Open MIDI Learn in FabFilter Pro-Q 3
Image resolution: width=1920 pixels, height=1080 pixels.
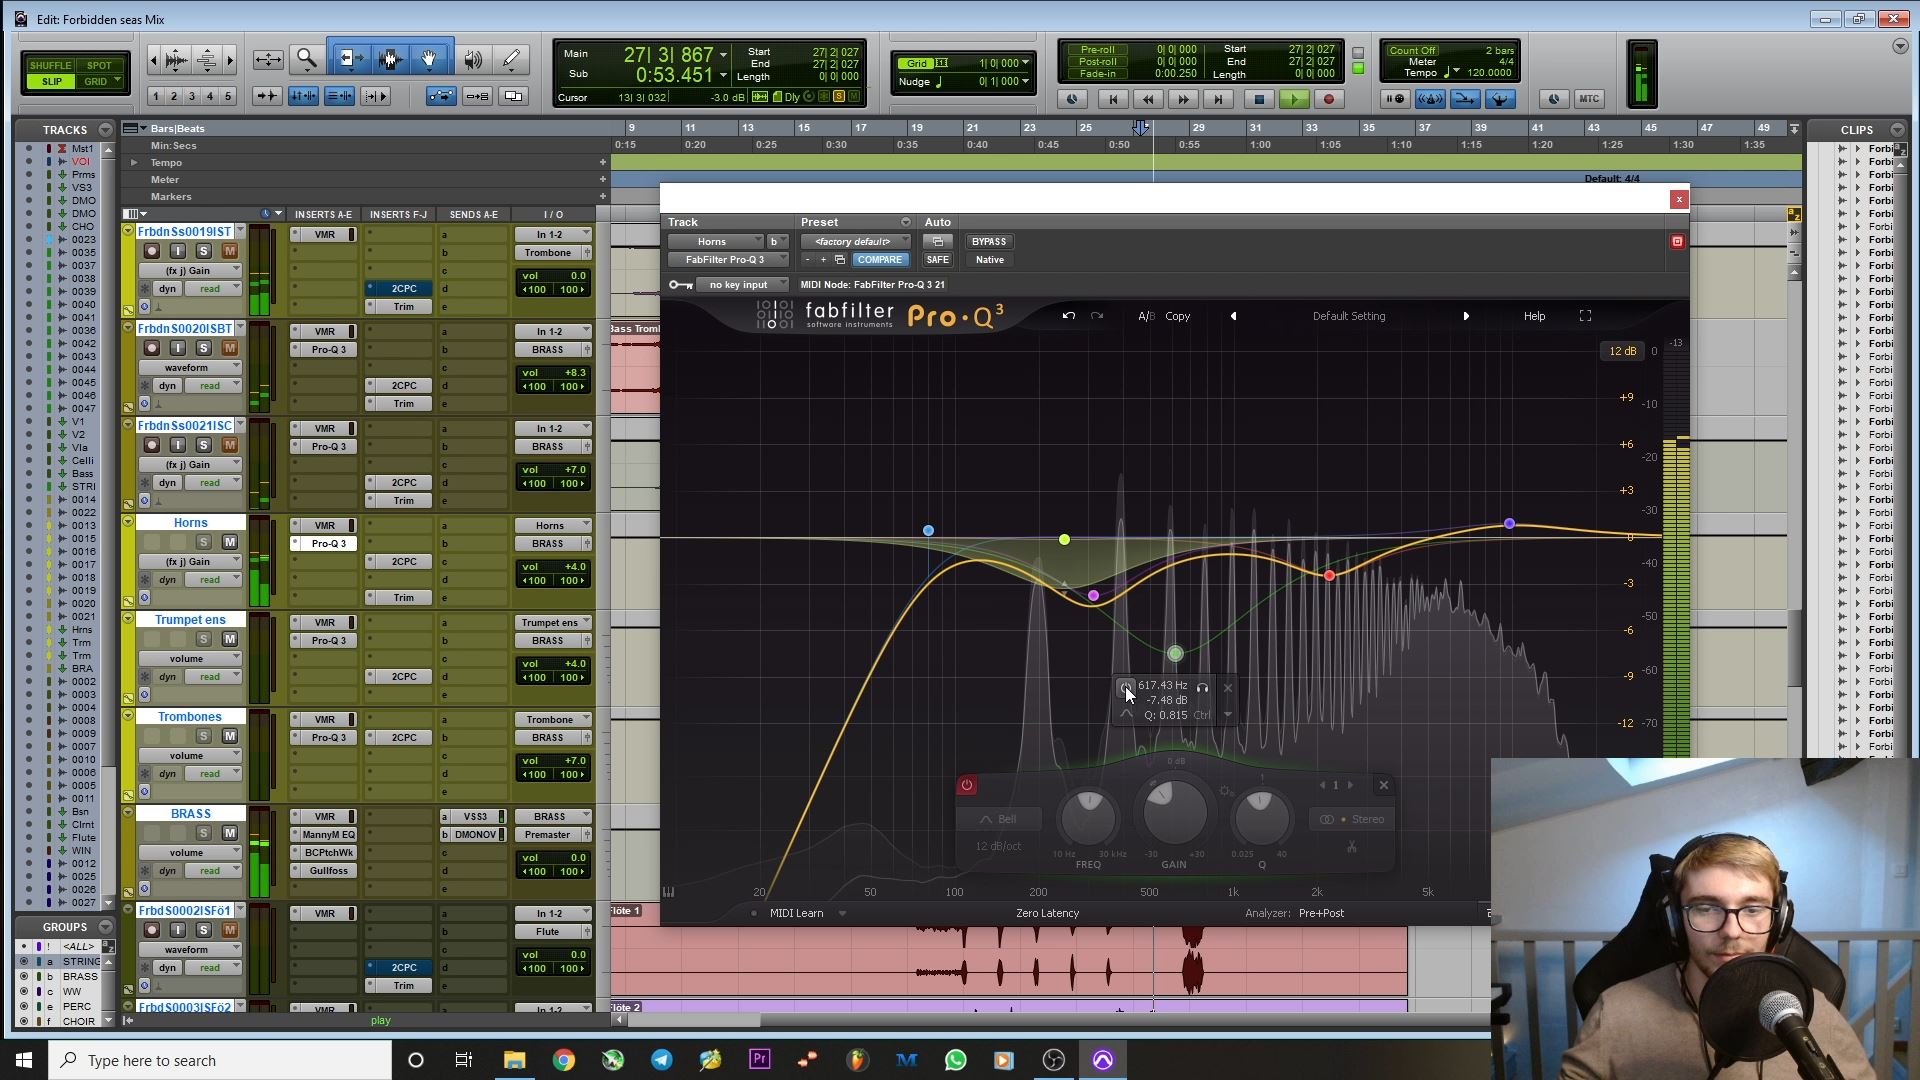click(x=796, y=912)
